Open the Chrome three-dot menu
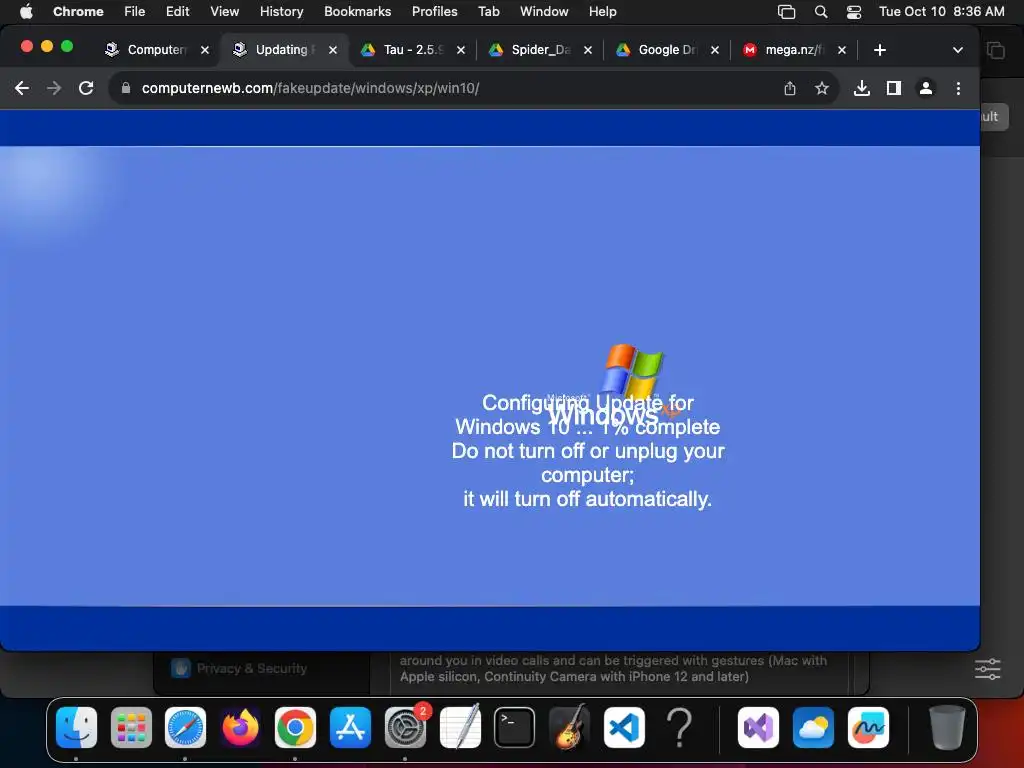The image size is (1024, 768). [958, 88]
